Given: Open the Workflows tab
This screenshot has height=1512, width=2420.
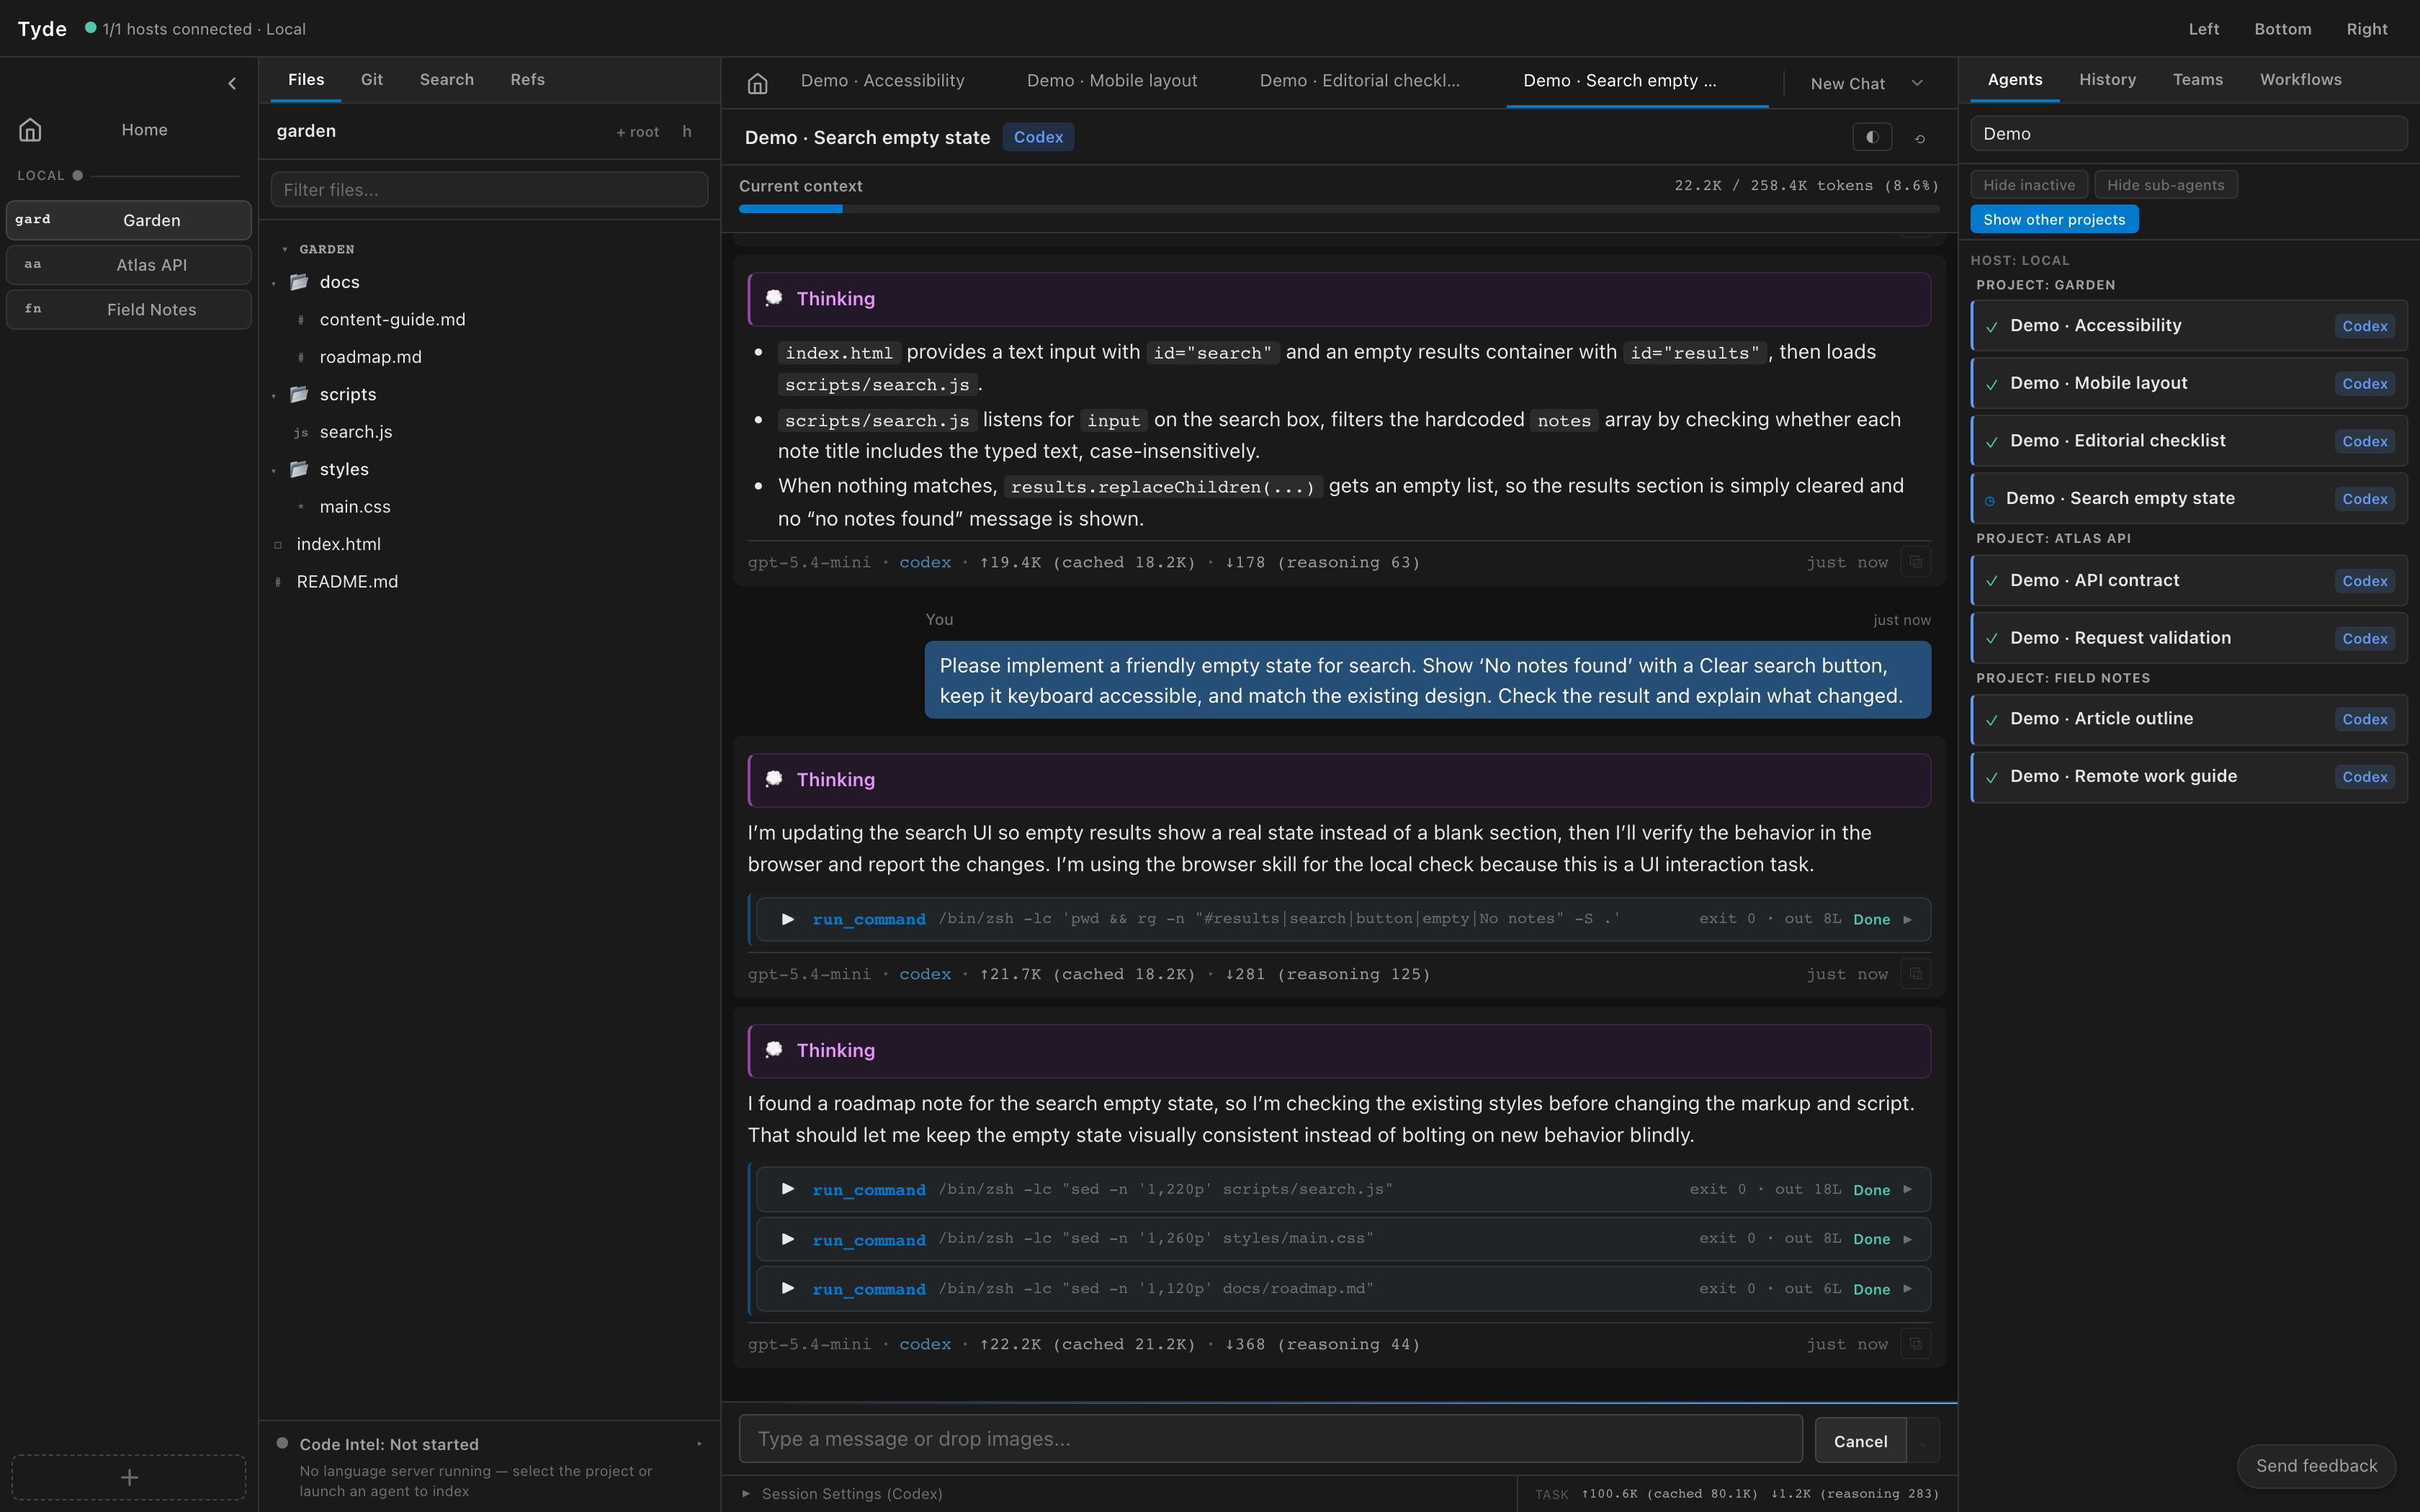Looking at the screenshot, I should pyautogui.click(x=2300, y=79).
